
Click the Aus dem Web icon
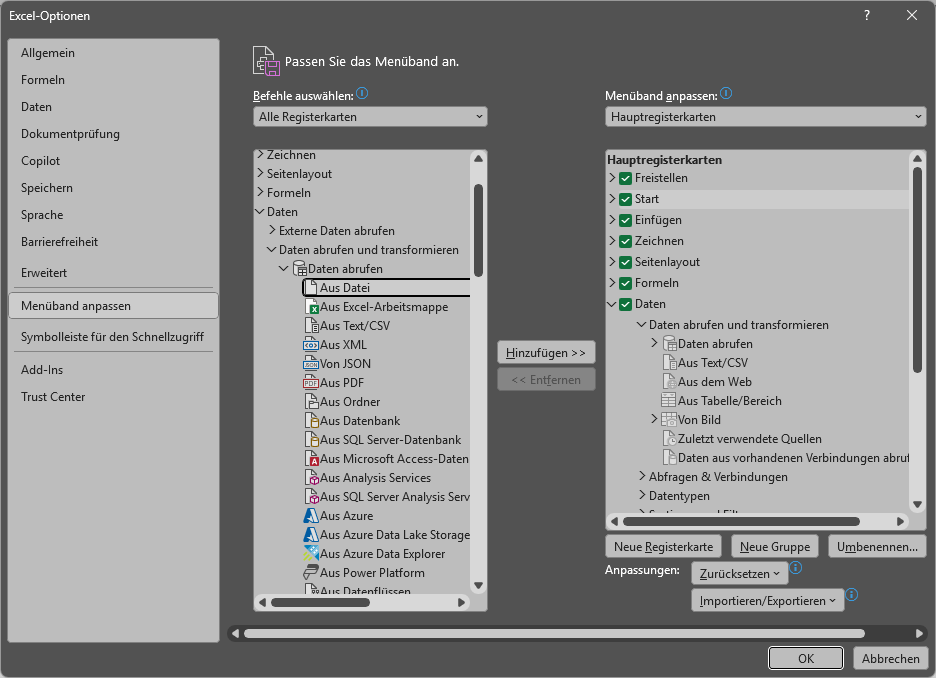670,382
